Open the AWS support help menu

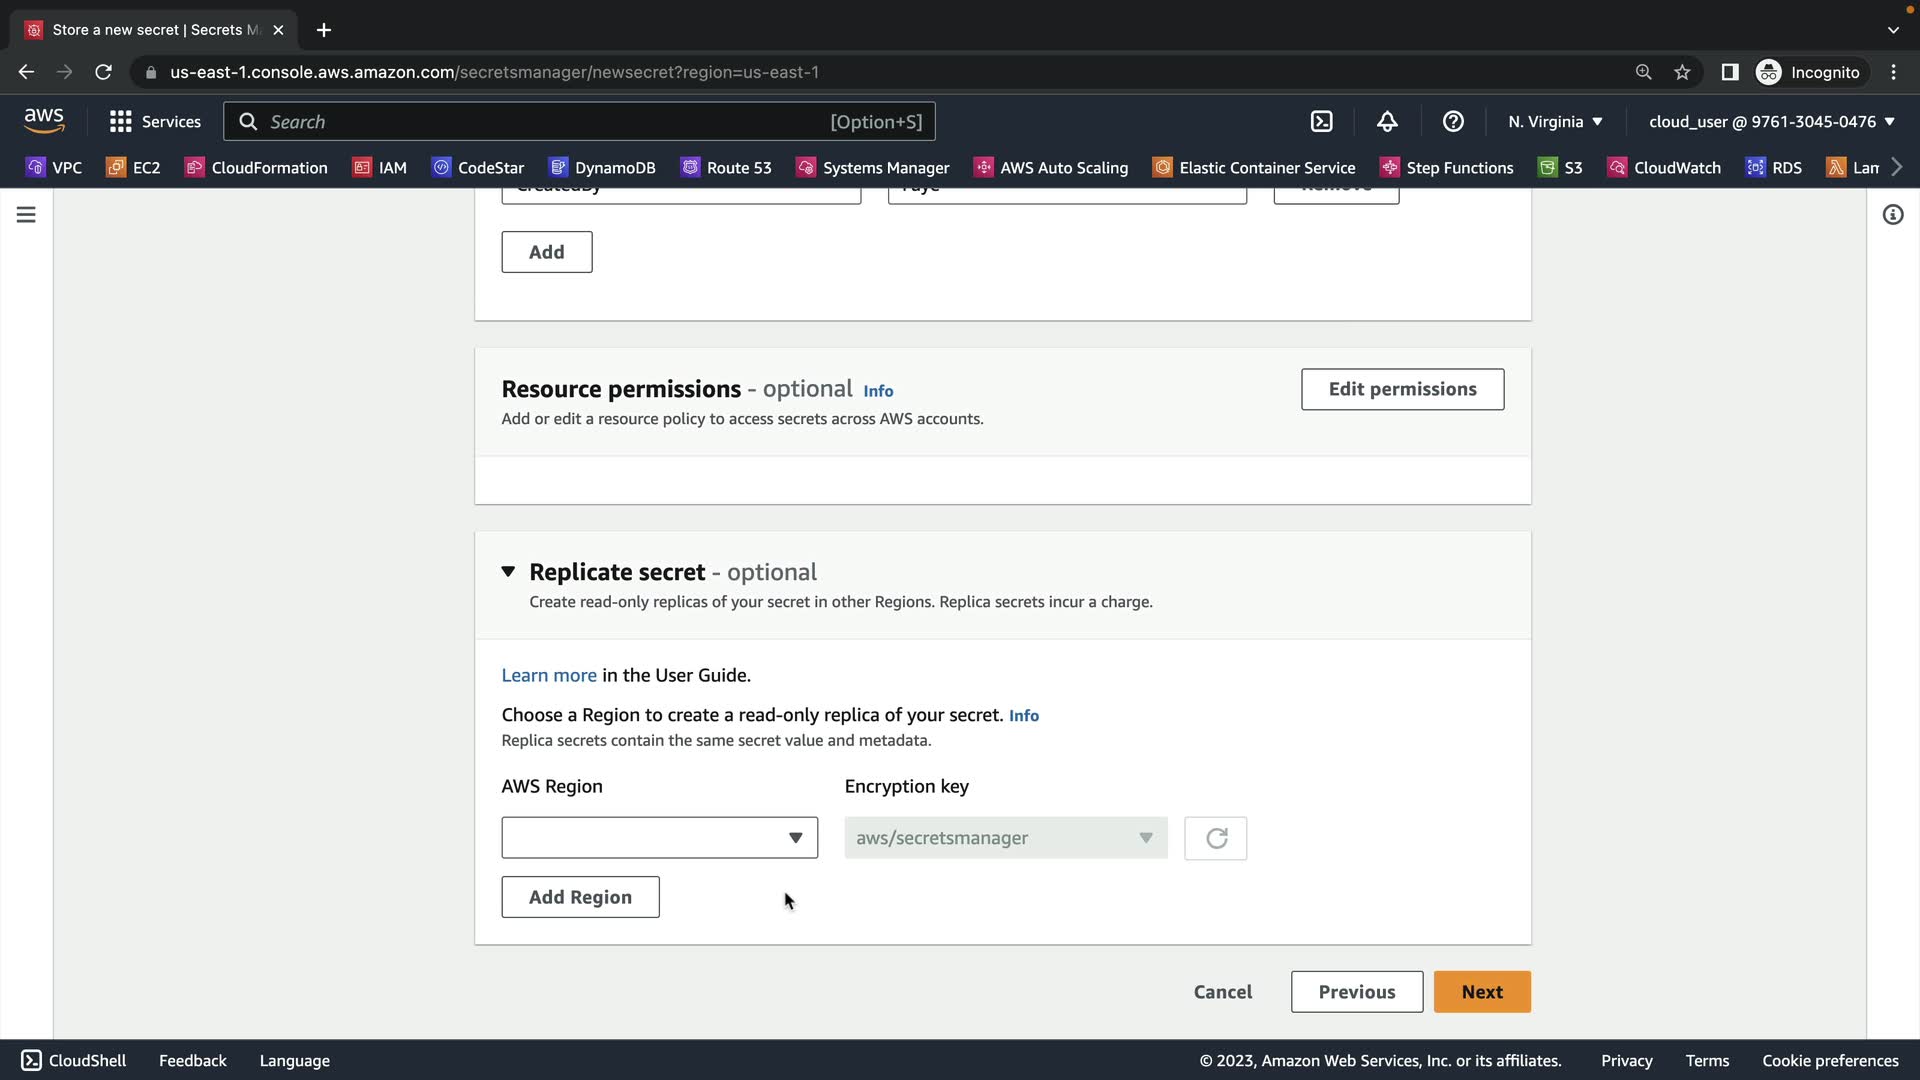tap(1453, 121)
